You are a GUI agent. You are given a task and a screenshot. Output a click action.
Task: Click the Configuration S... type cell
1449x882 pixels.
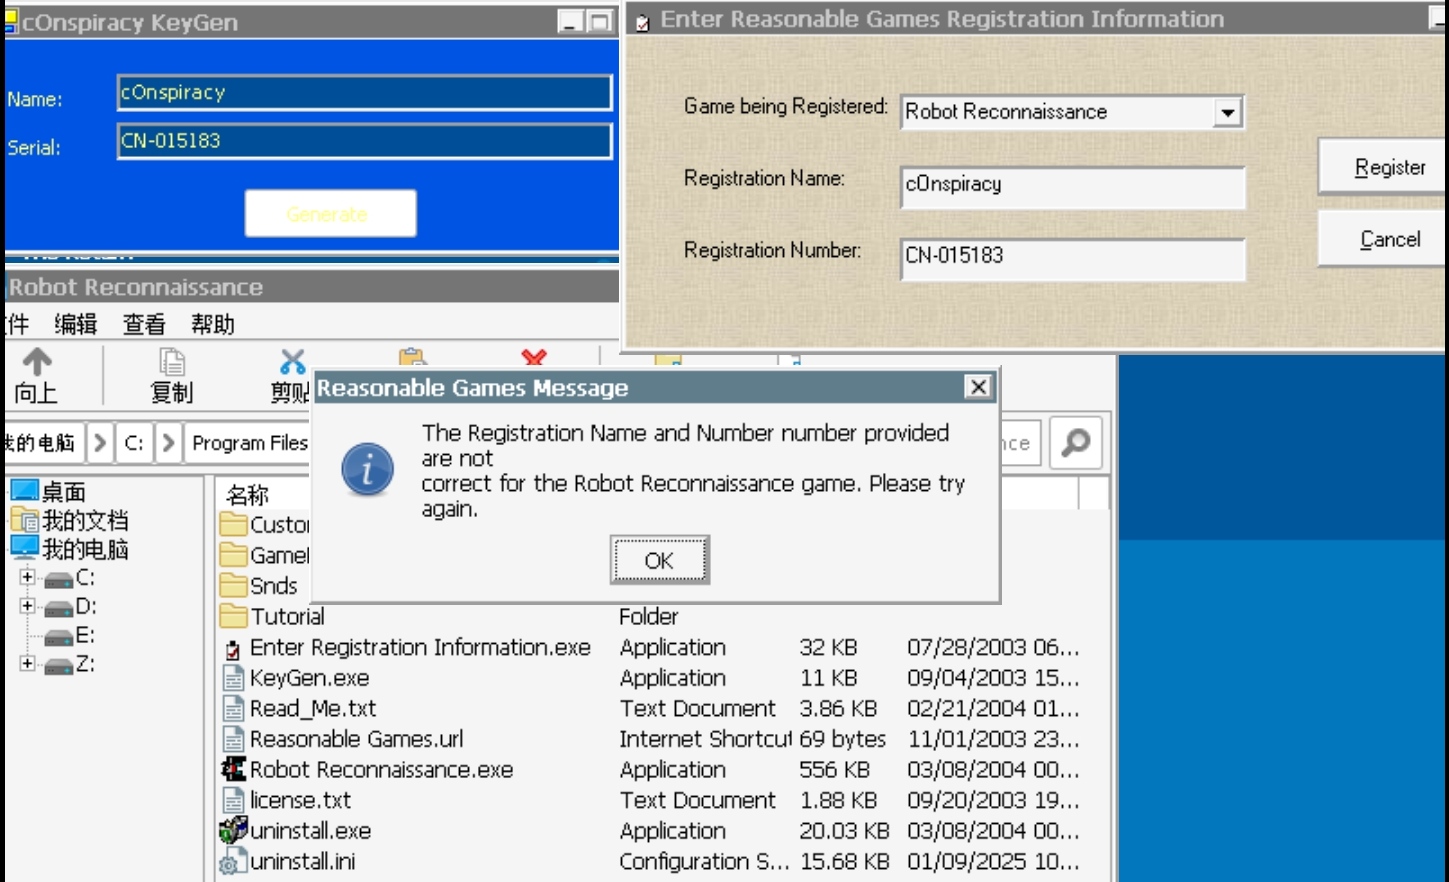pos(704,861)
